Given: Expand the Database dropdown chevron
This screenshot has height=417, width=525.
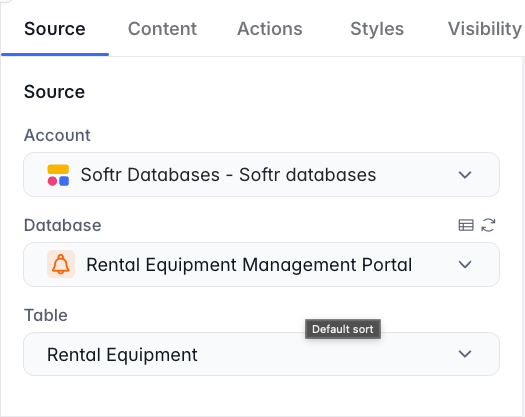Looking at the screenshot, I should click(465, 265).
